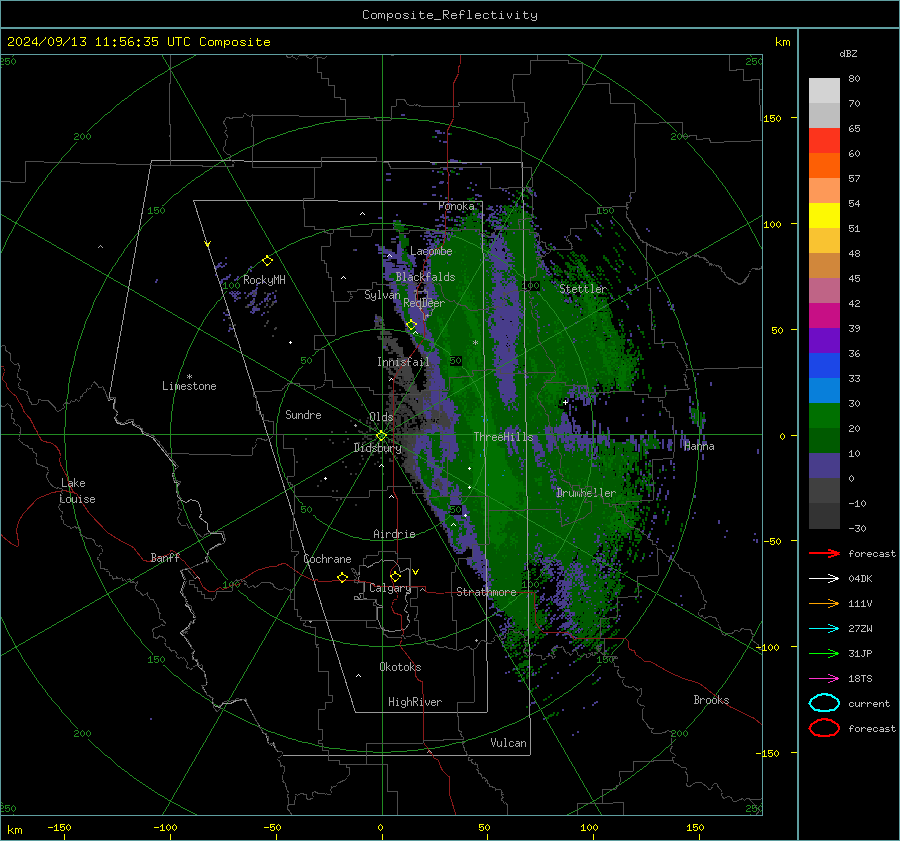
Task: Click the magenta 42-39 dBZ swatch
Action: [x=824, y=316]
